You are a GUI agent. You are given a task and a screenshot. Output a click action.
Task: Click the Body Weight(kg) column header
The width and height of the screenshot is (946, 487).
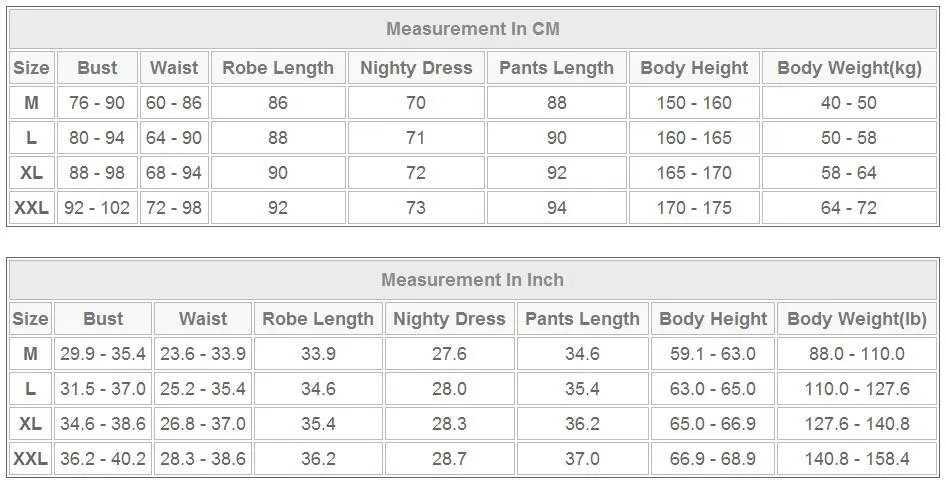click(x=849, y=68)
